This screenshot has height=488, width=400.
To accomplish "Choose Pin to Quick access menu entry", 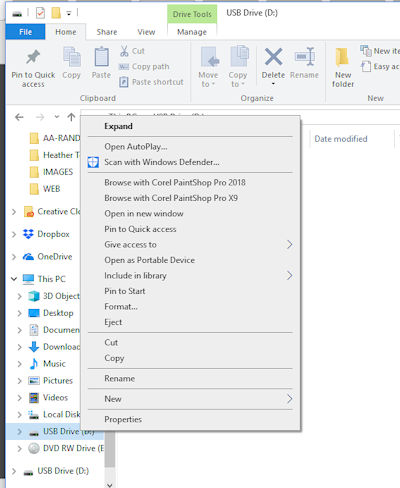I will pyautogui.click(x=190, y=229).
